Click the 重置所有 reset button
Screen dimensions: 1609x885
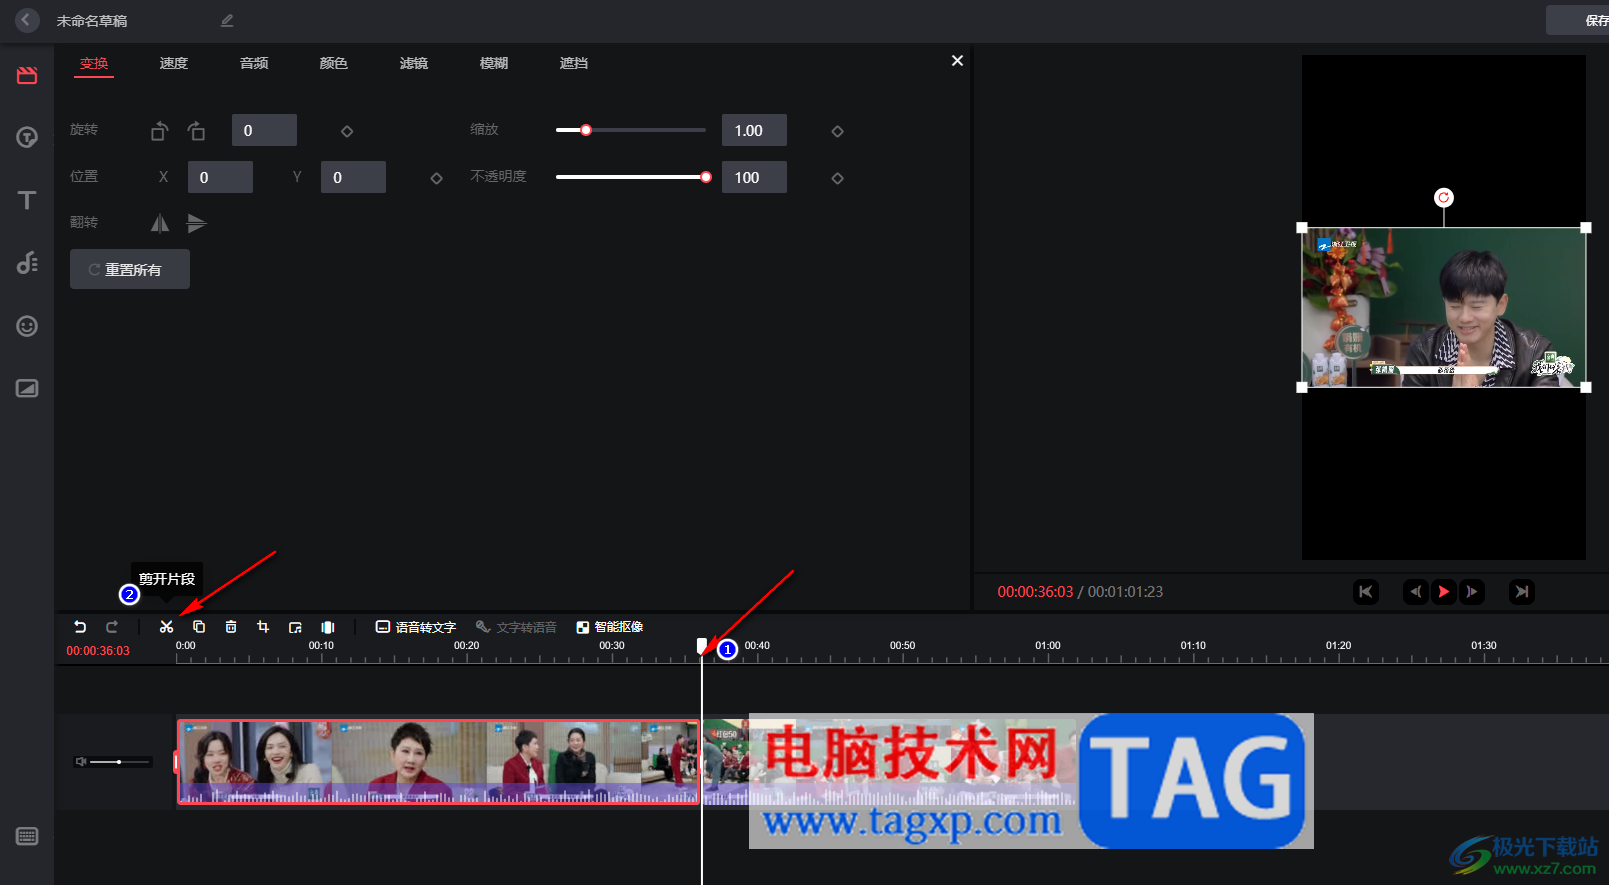130,269
